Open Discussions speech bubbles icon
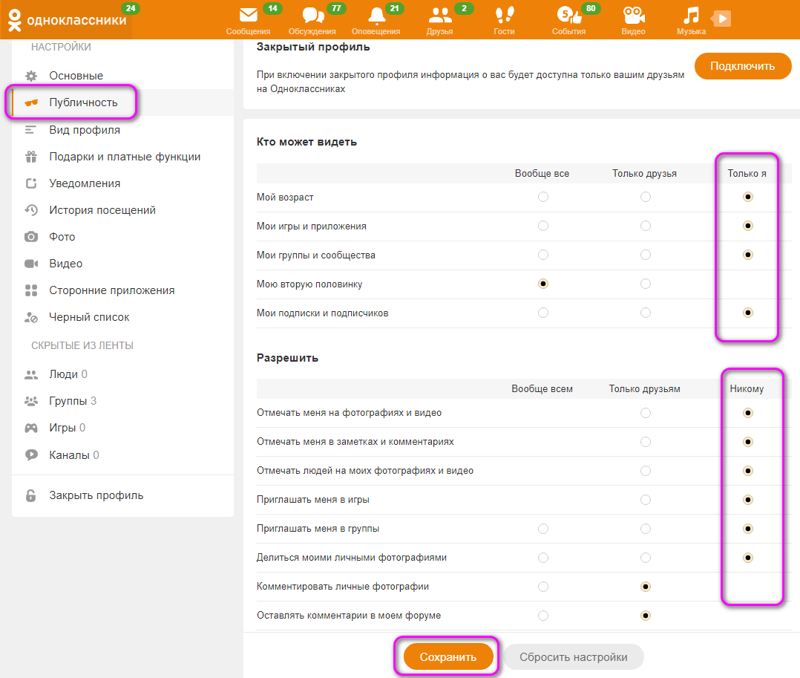Screen dimensions: 800x678 coord(313,15)
